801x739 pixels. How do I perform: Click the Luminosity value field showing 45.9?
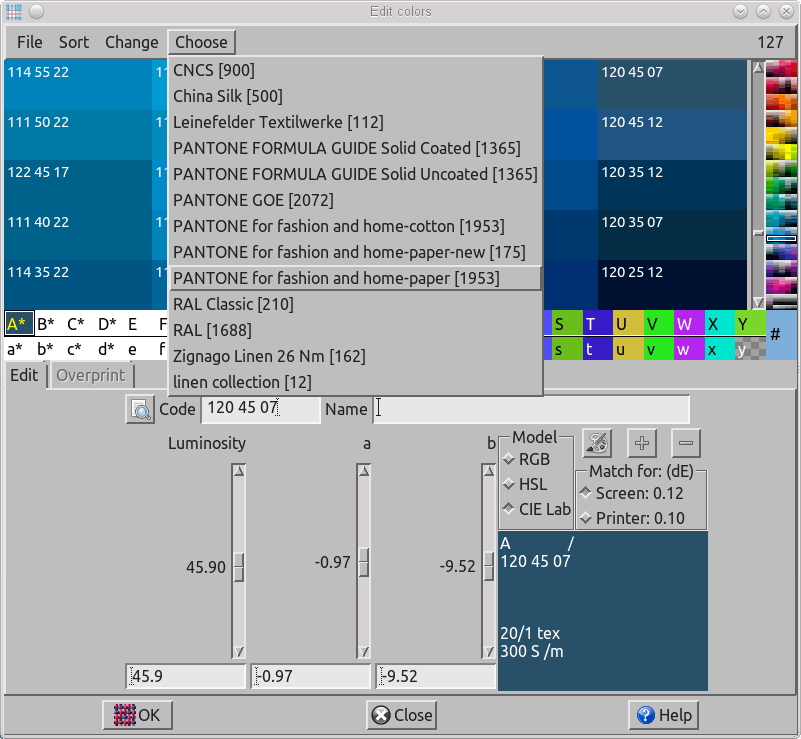pos(185,676)
